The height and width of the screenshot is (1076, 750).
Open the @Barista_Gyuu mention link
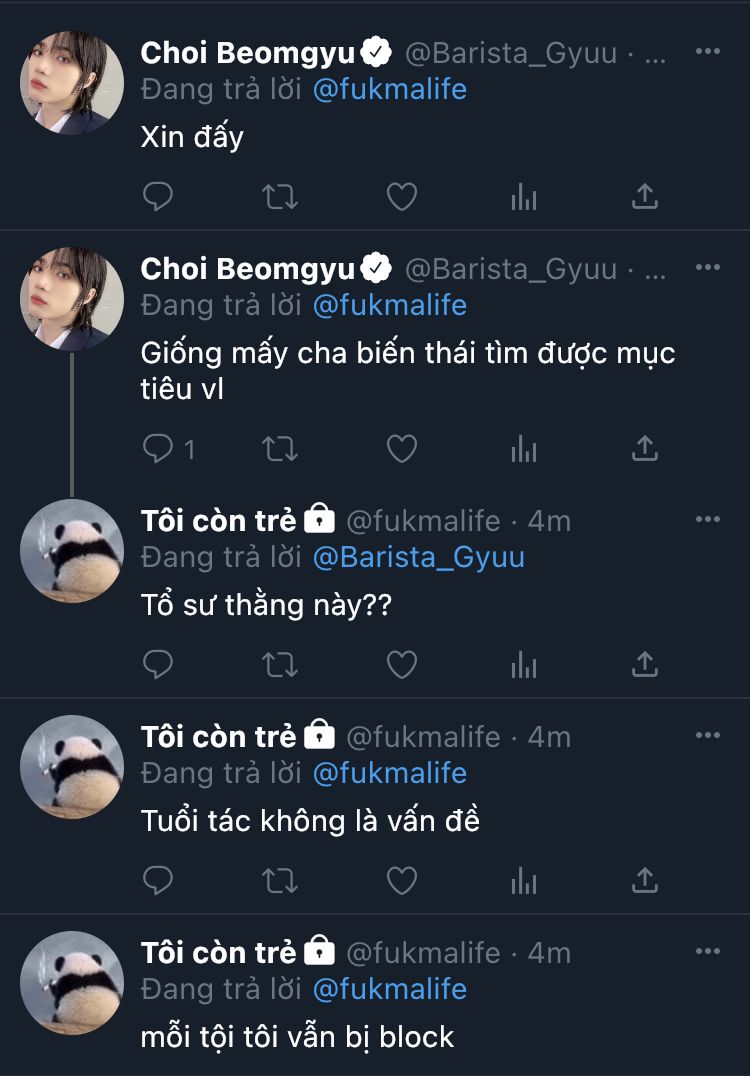(x=419, y=557)
